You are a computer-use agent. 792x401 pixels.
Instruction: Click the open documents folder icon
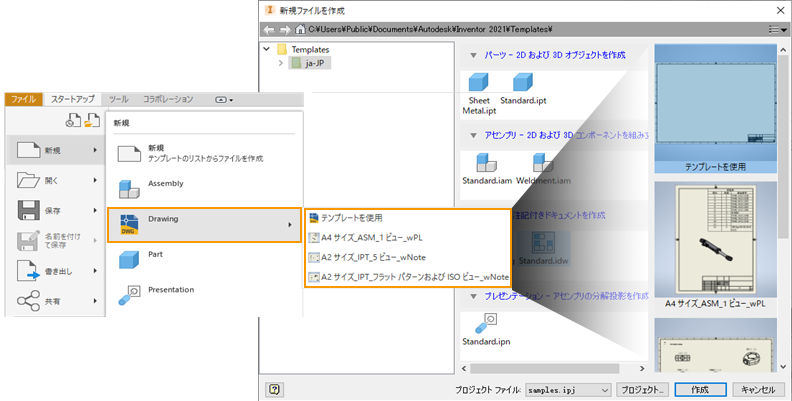92,120
